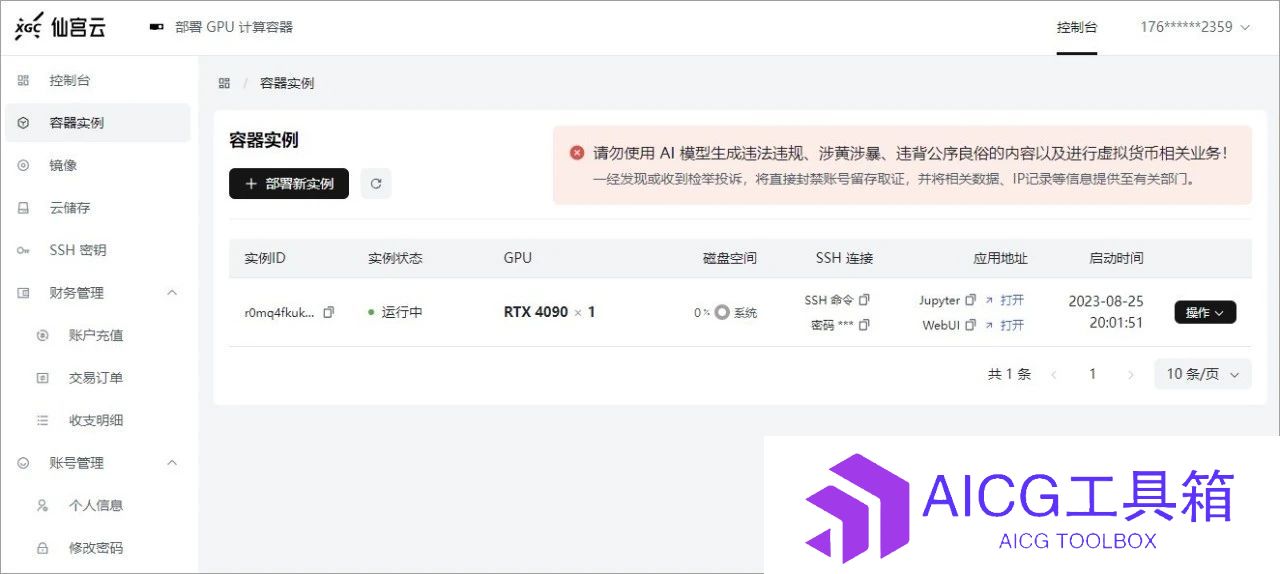Click the 仙宫云 XGC logo
The width and height of the screenshot is (1280, 574).
coord(59,28)
